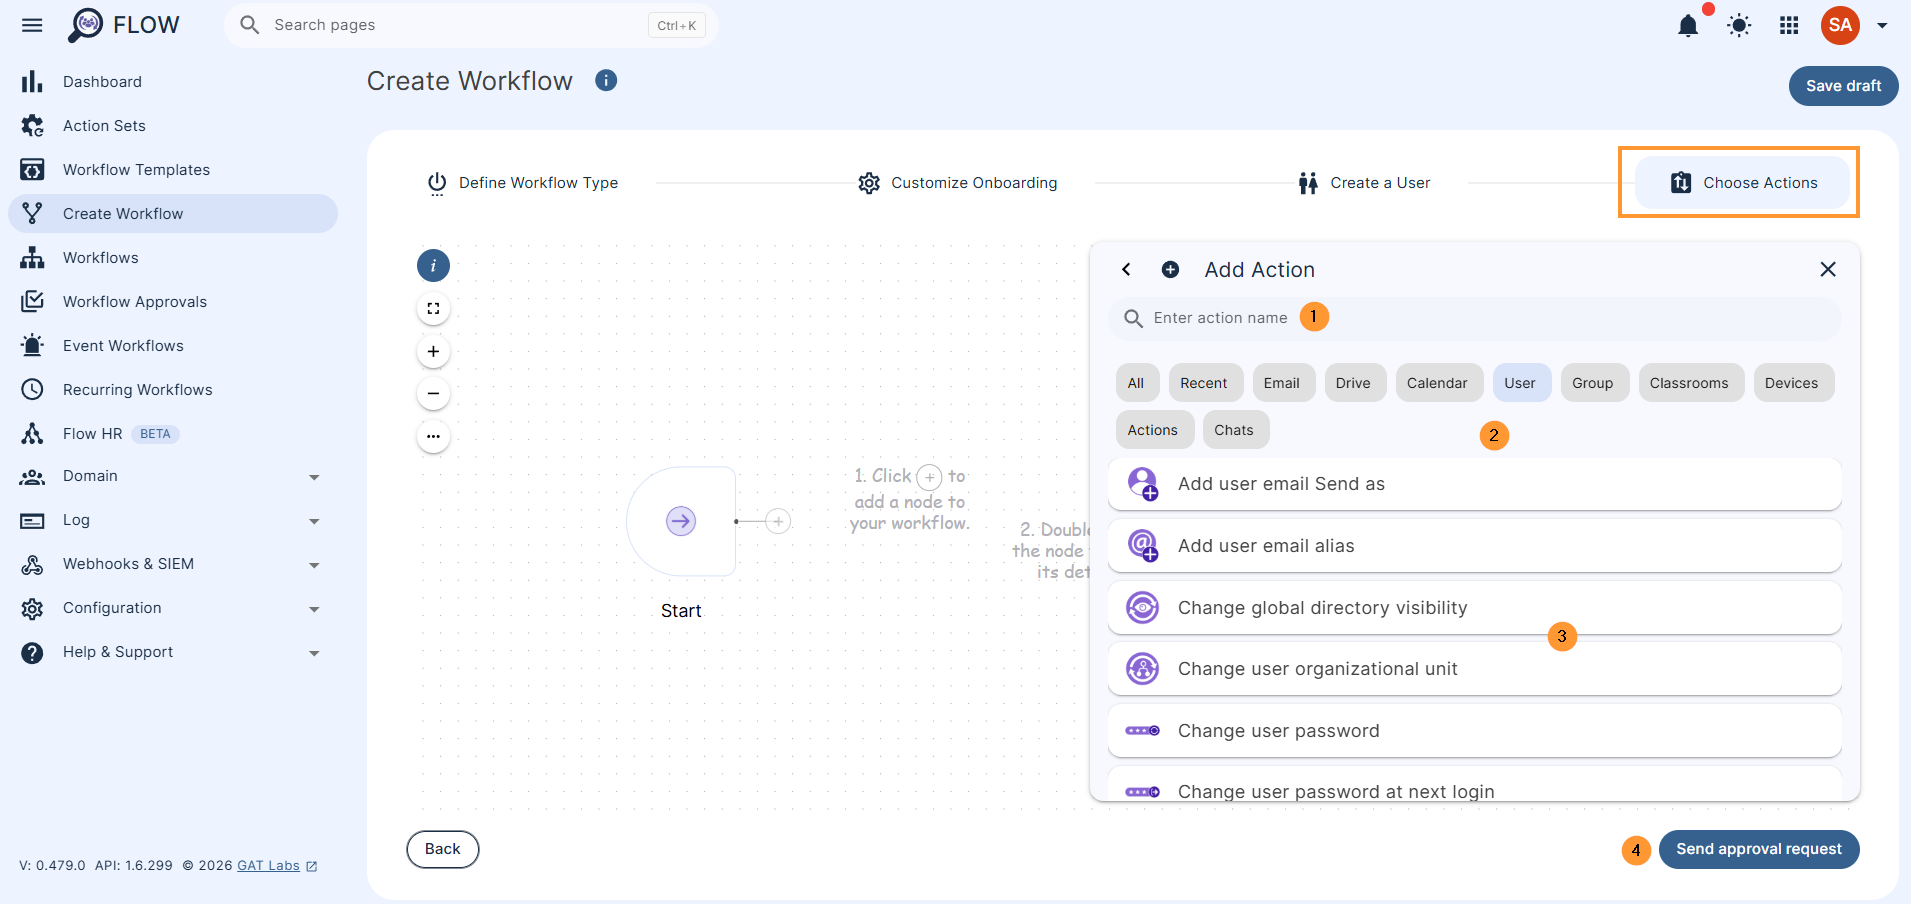This screenshot has width=1911, height=904.
Task: Click global directory visibility eye icon
Action: (x=1143, y=608)
